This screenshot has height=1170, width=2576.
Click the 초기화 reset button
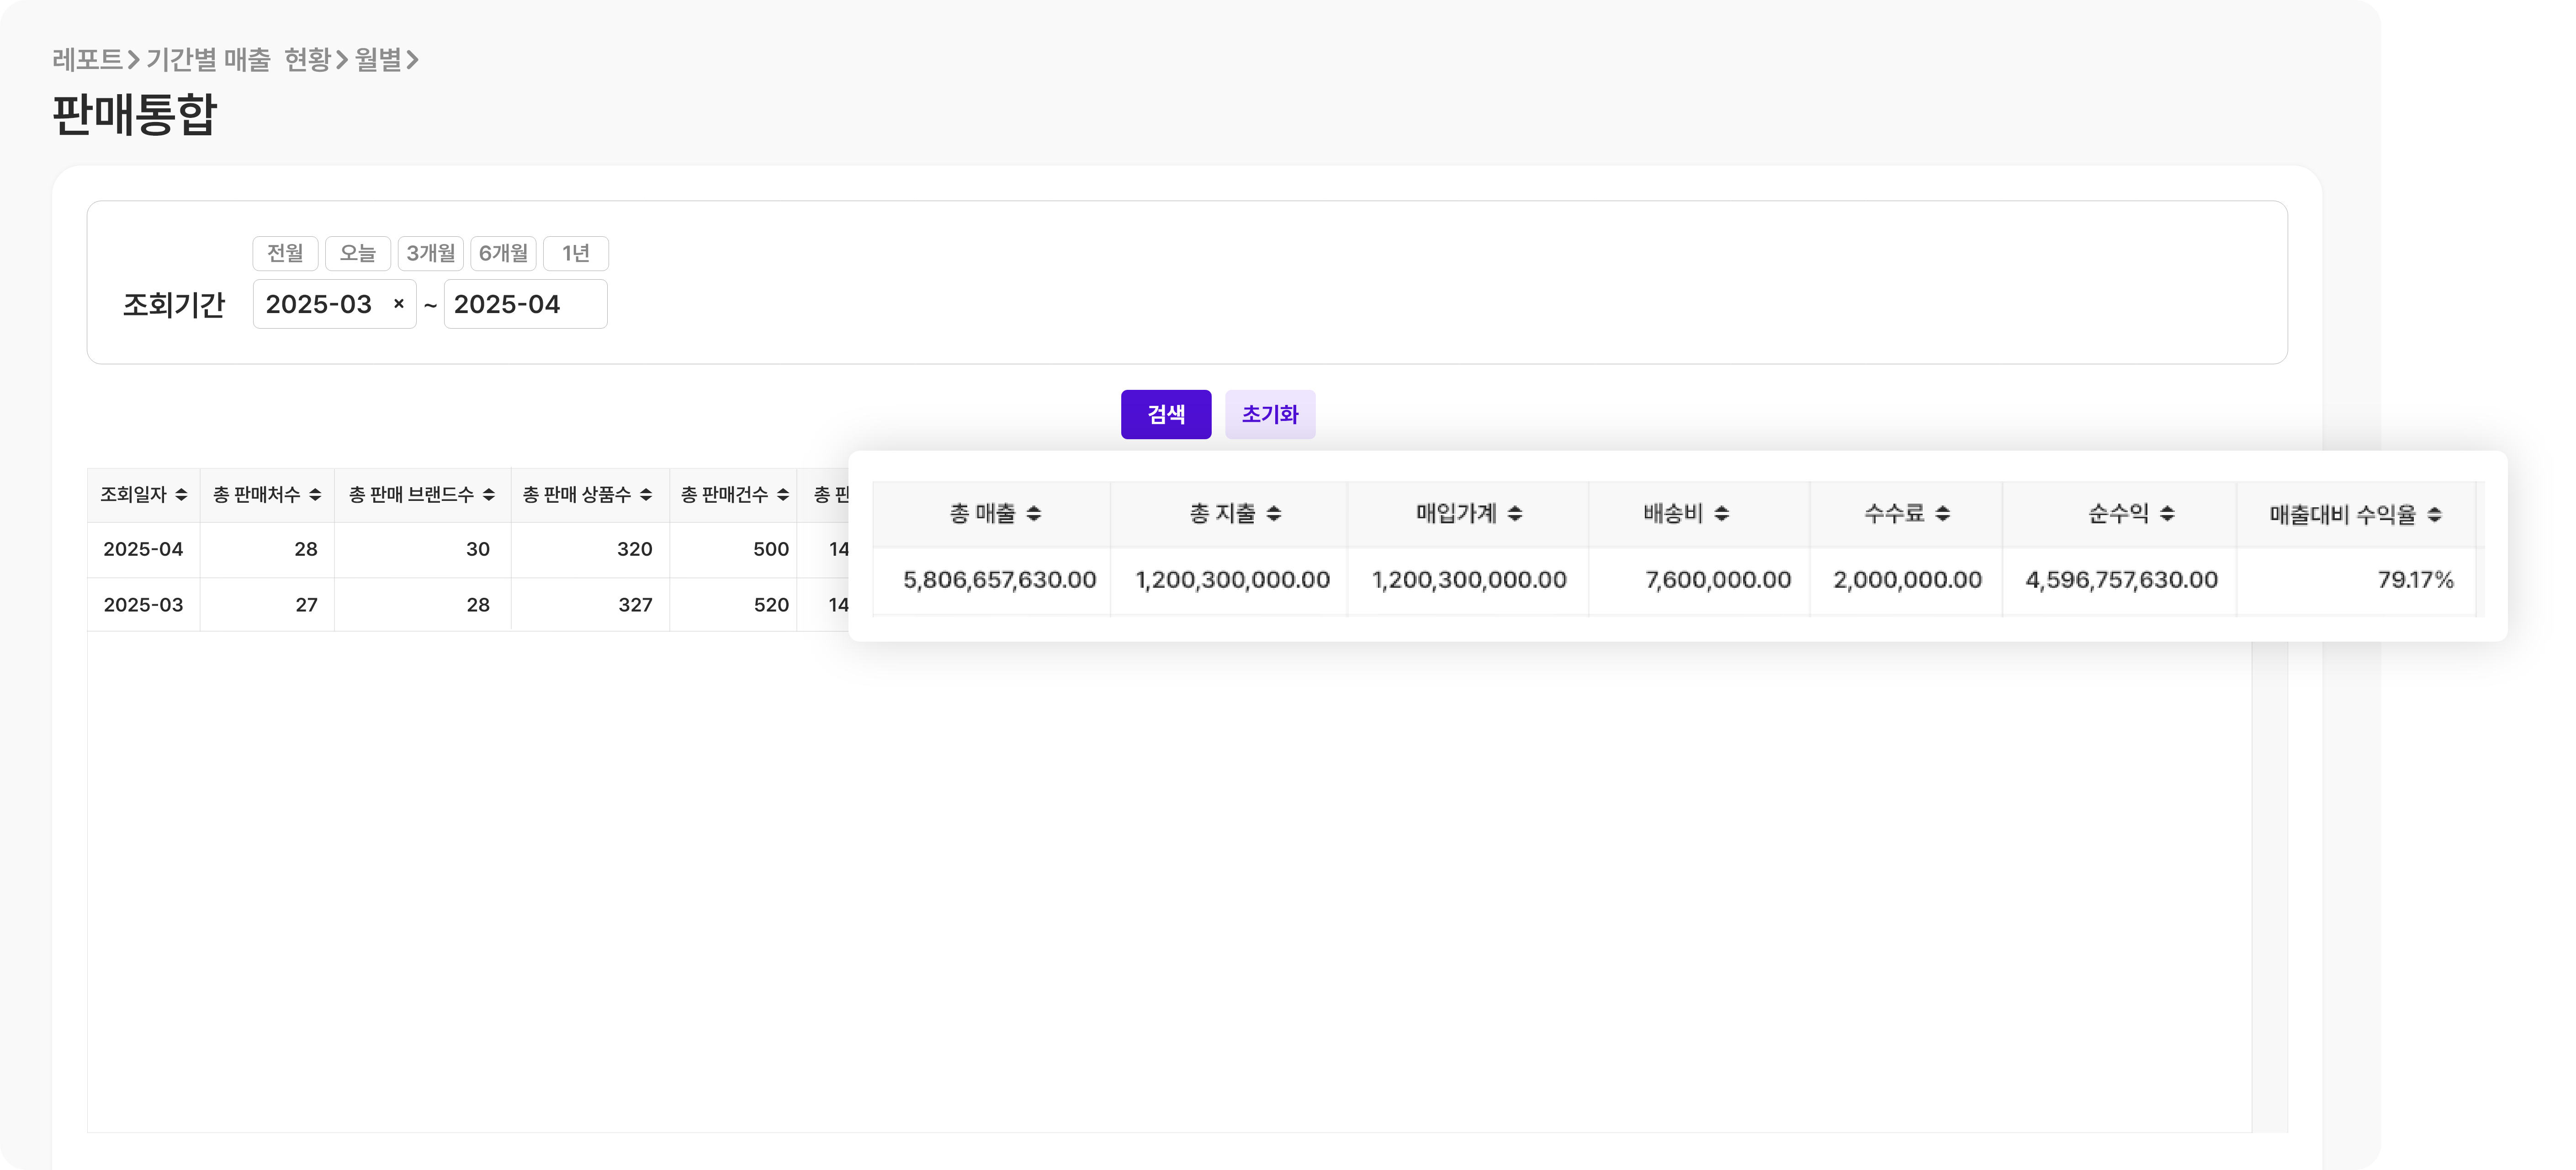click(x=1270, y=414)
